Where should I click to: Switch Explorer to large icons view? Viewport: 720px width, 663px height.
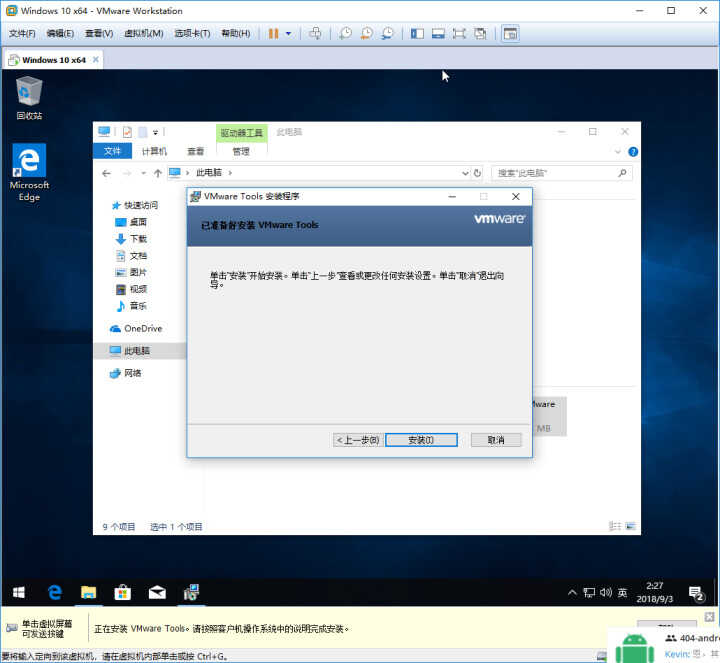click(630, 526)
